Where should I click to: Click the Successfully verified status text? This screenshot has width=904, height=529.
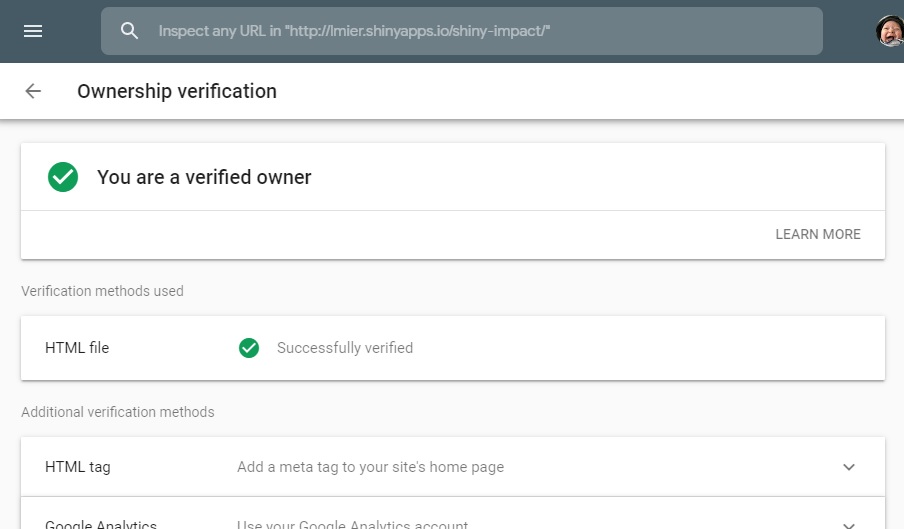pos(345,348)
